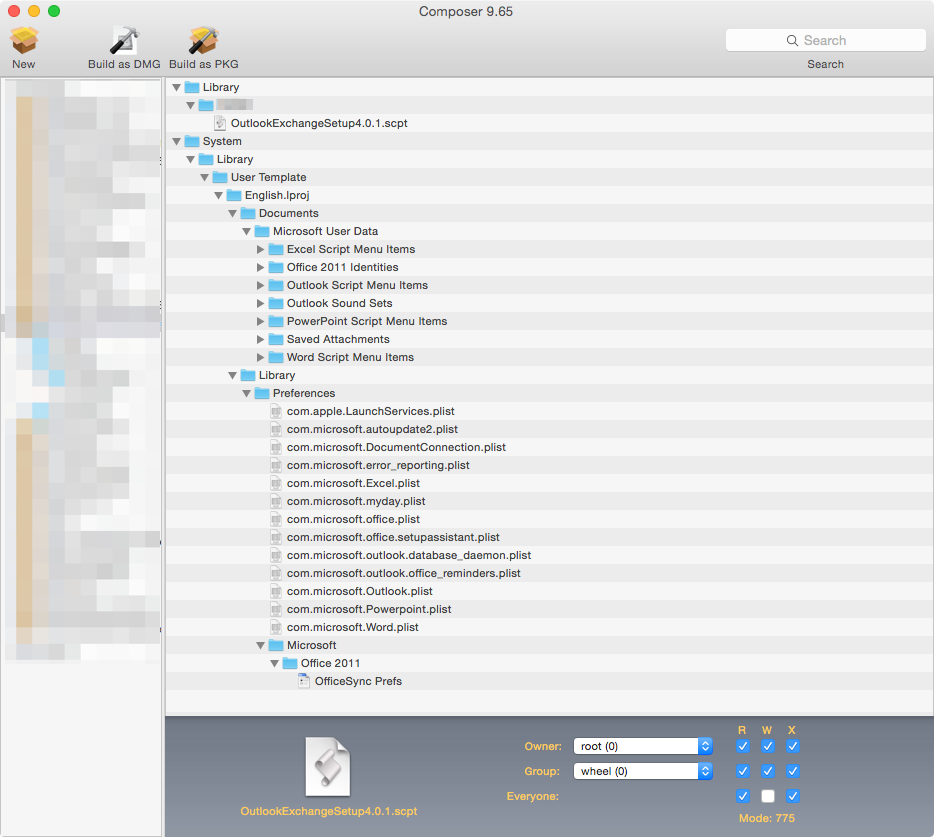
Task: Click the Documents folder icon
Action: click(x=248, y=213)
